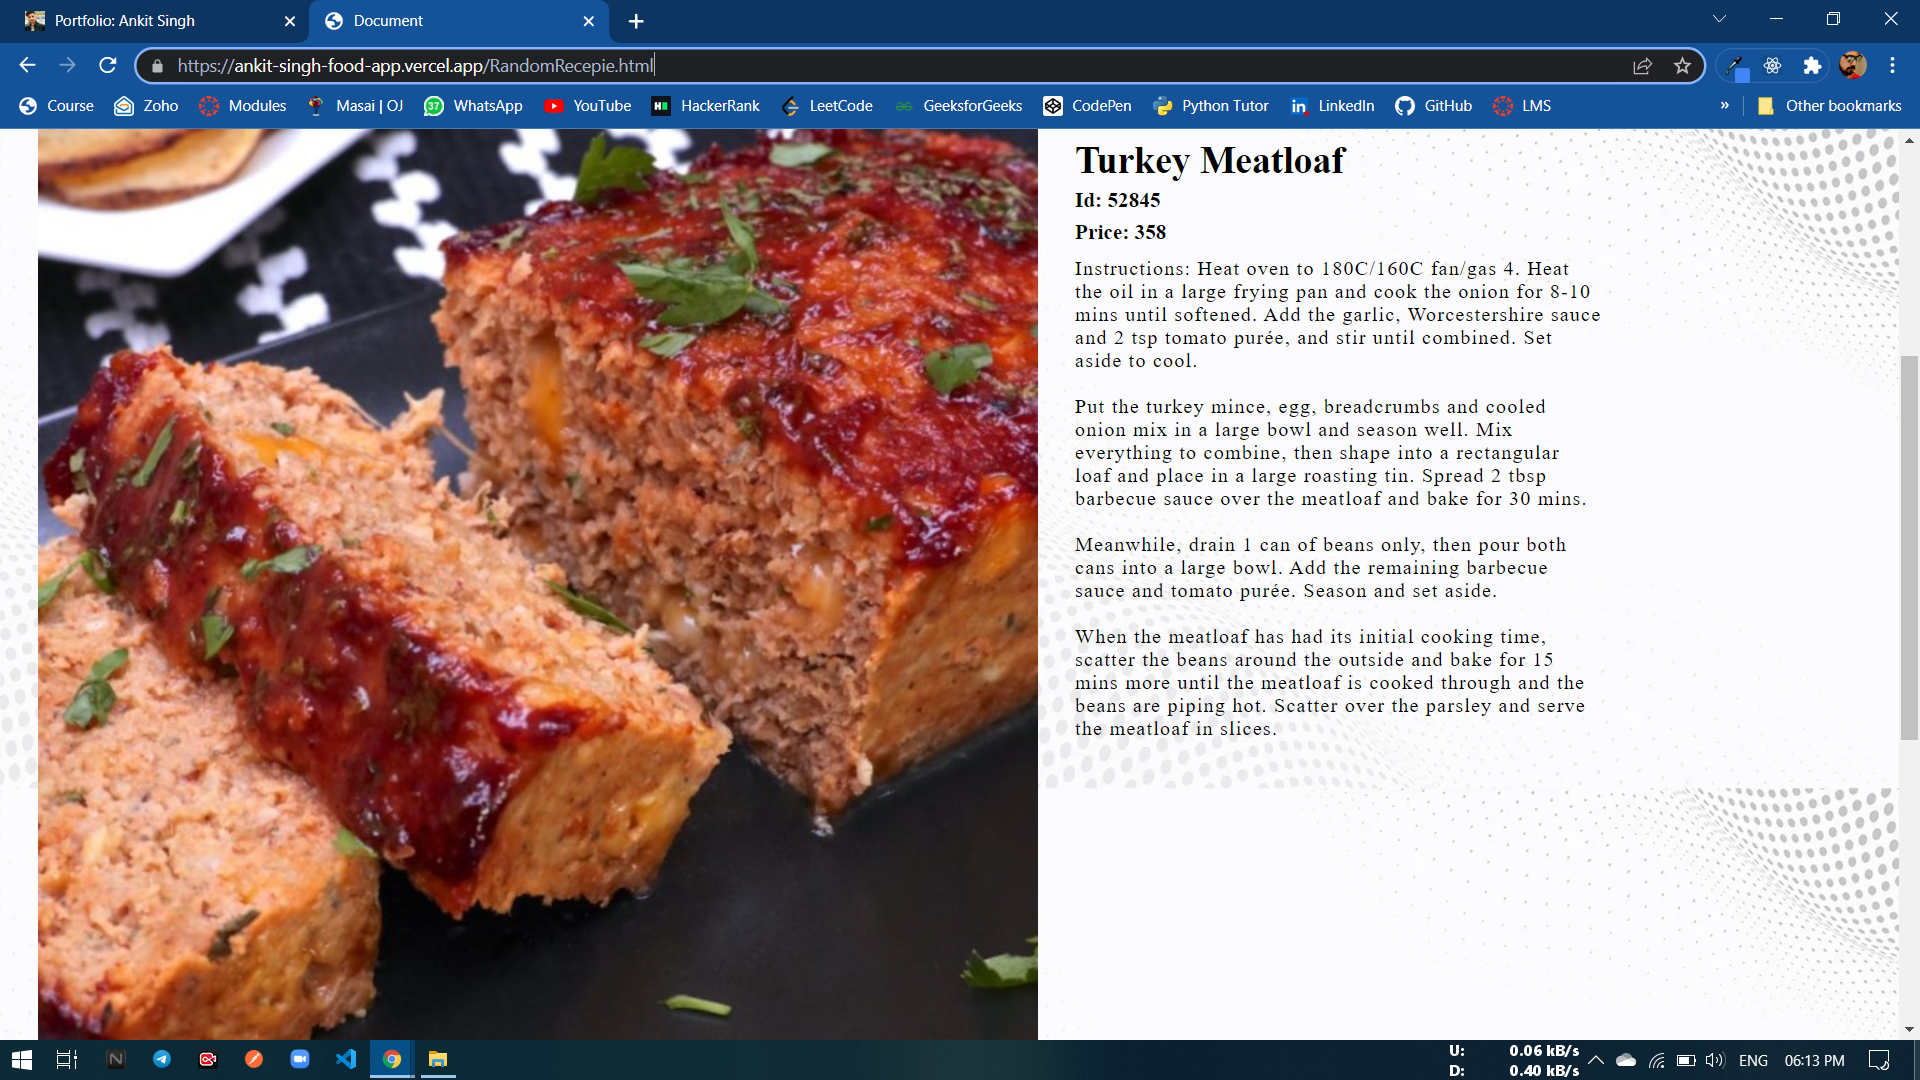
Task: Close the Portfolio: Ankit Singh tab
Action: 290,21
